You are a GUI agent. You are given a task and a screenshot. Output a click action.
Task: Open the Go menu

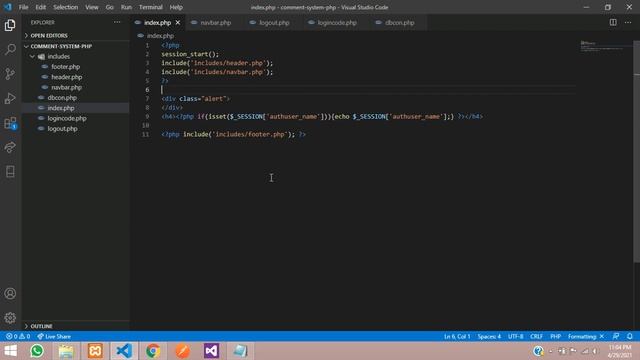(x=109, y=7)
